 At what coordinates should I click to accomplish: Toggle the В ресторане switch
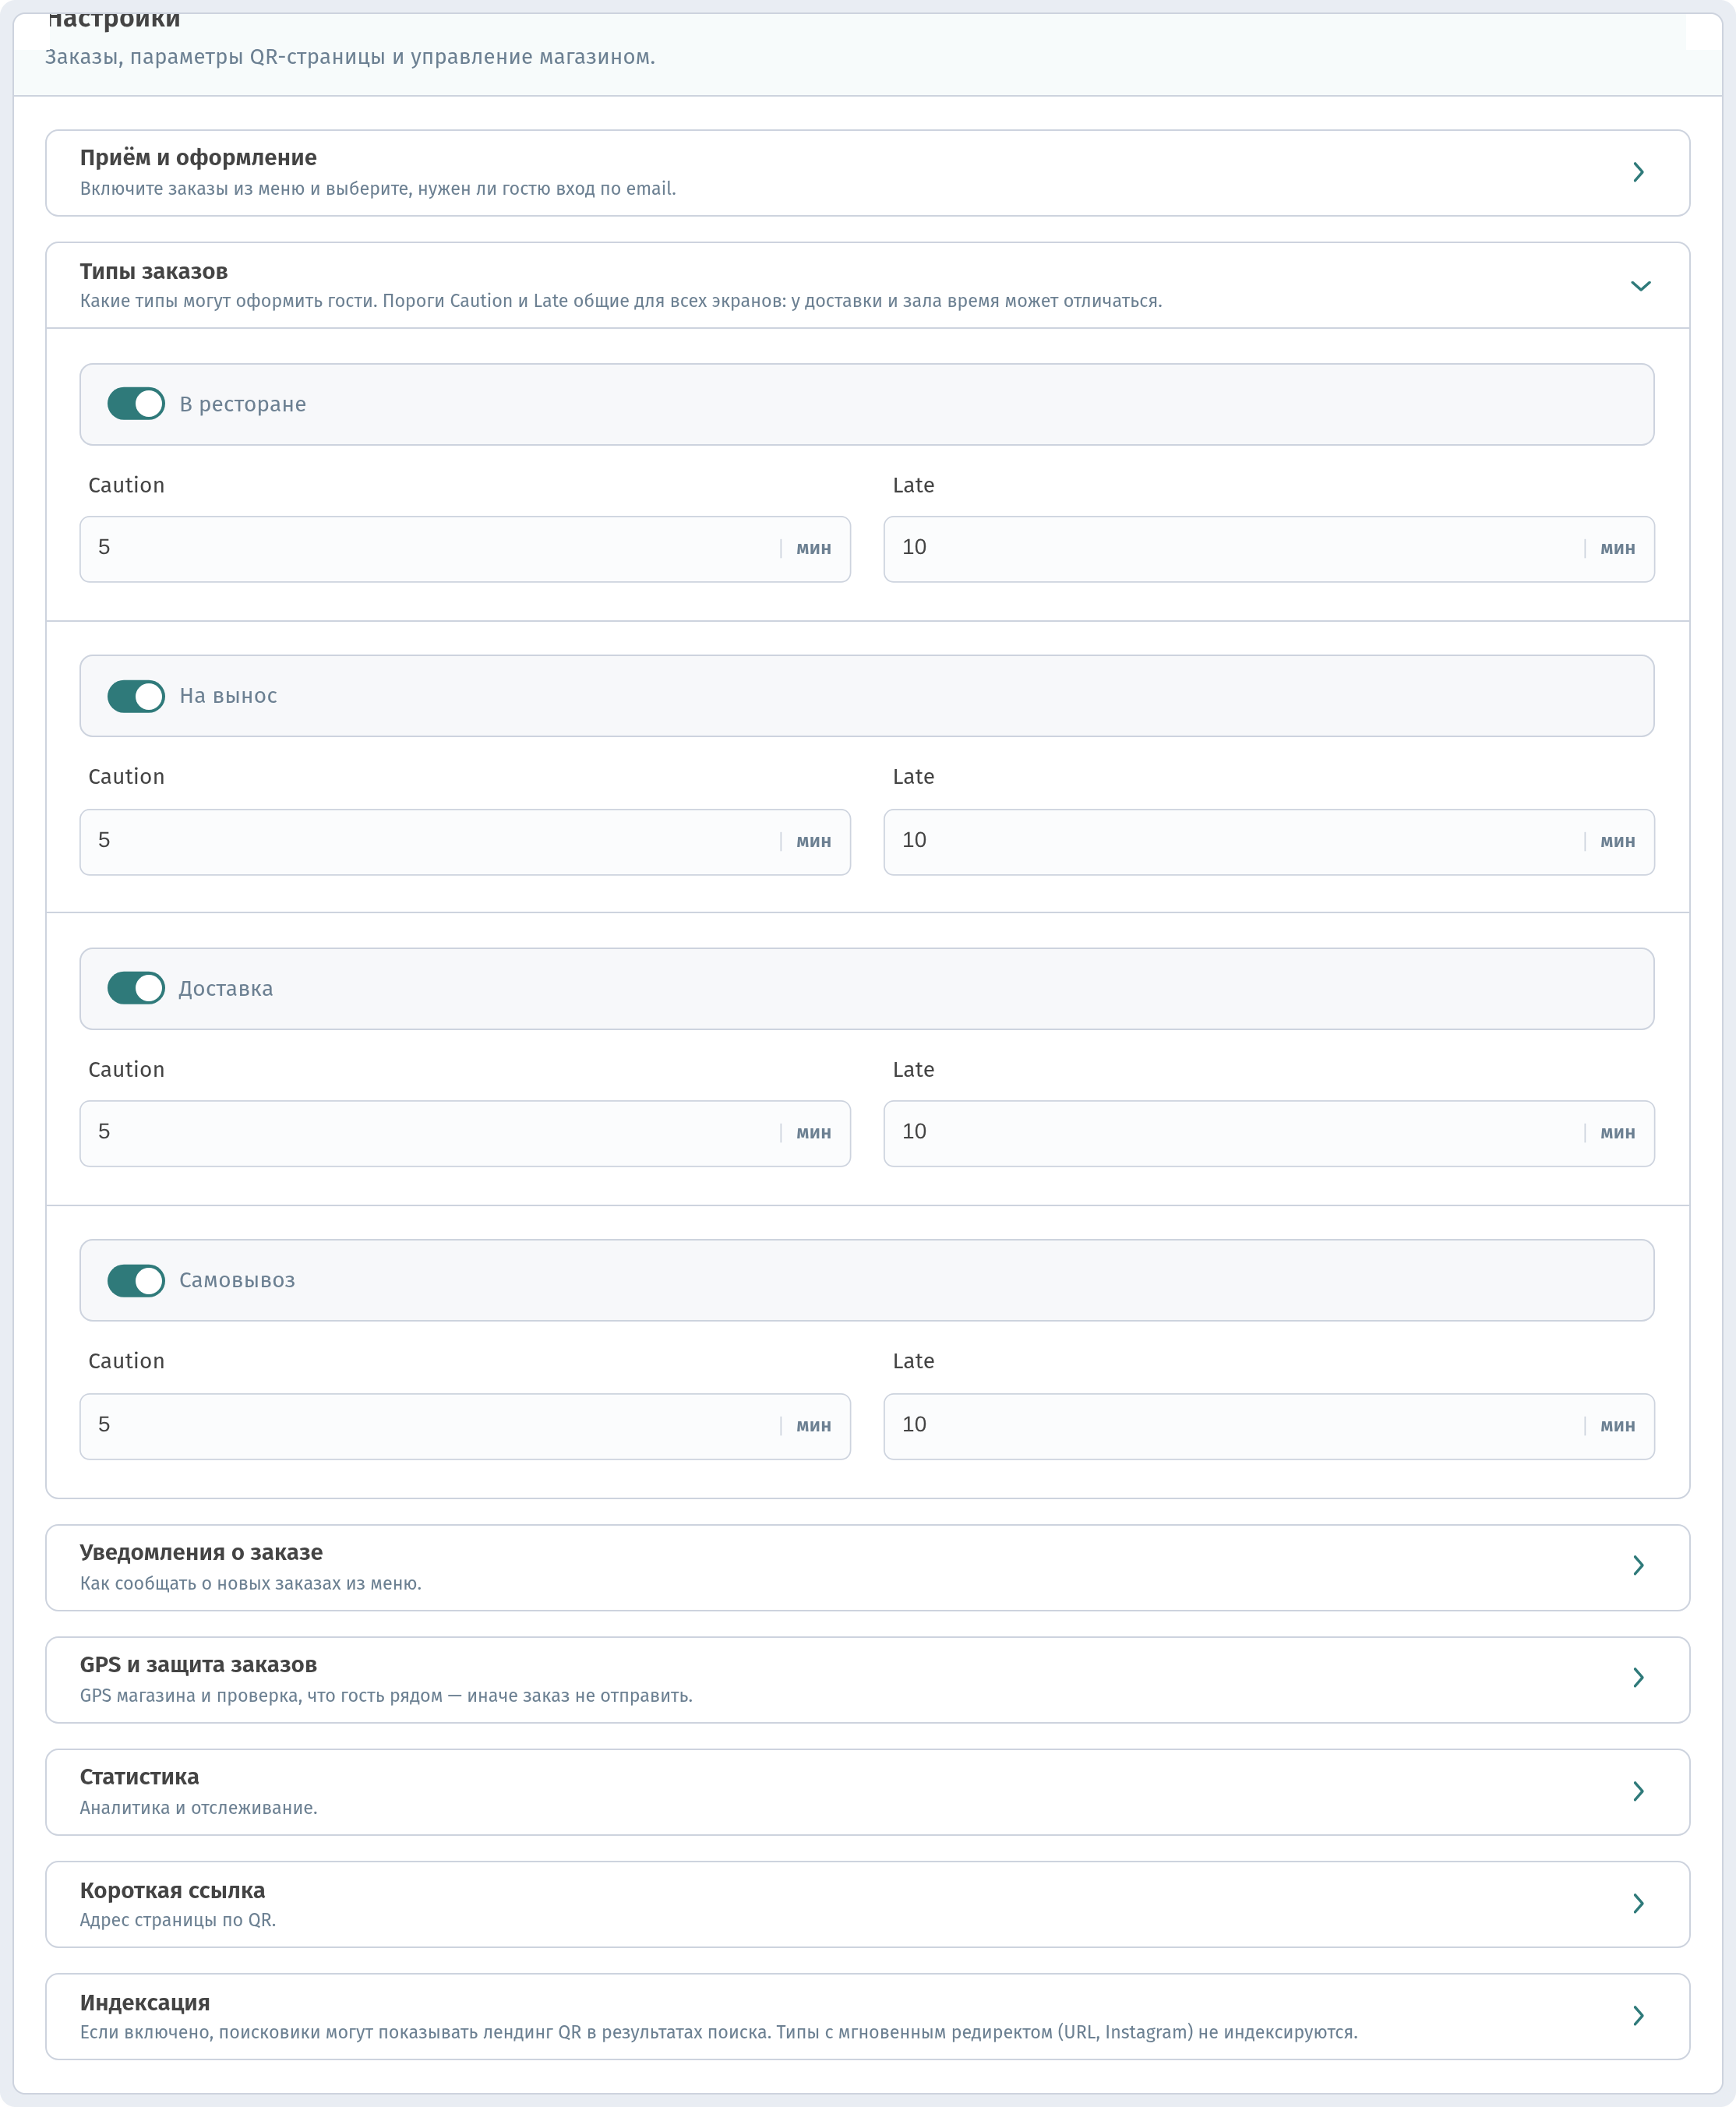(x=136, y=404)
